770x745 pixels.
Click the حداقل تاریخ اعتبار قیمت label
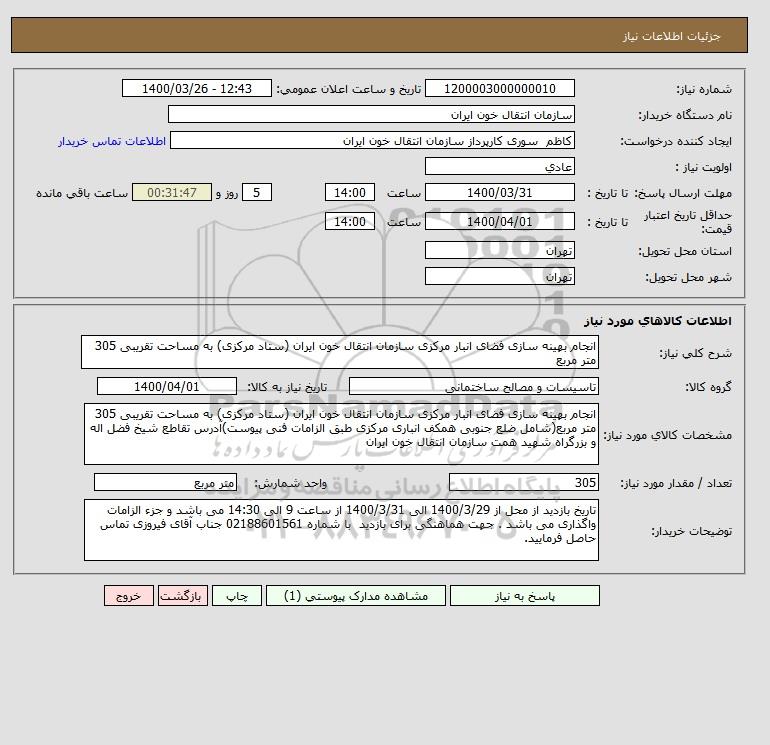[688, 222]
